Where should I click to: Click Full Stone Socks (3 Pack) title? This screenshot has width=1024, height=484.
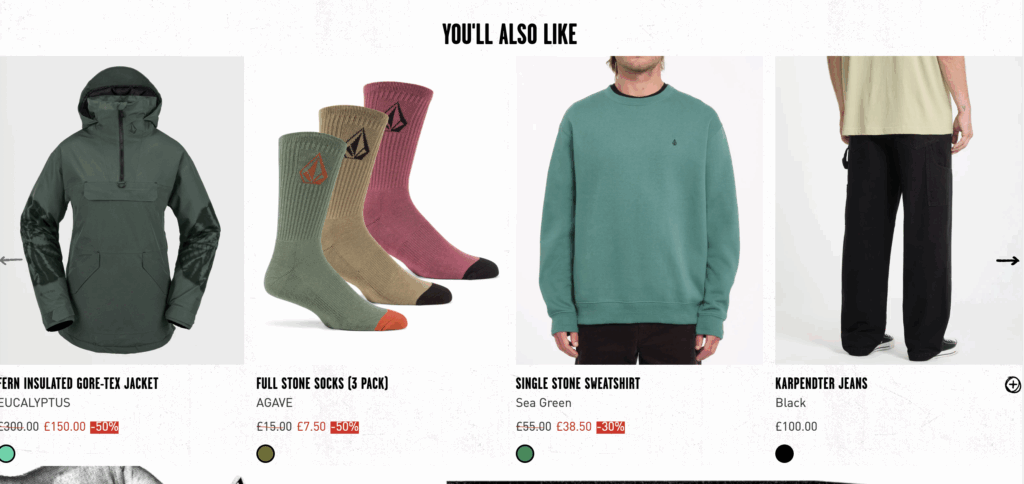(x=323, y=383)
